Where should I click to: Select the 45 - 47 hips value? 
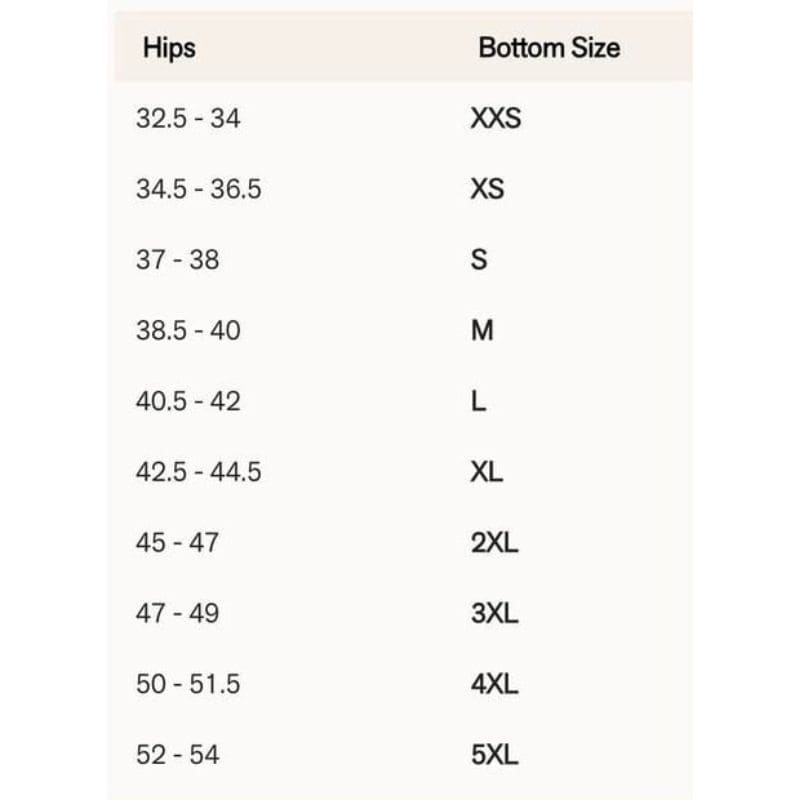[177, 543]
